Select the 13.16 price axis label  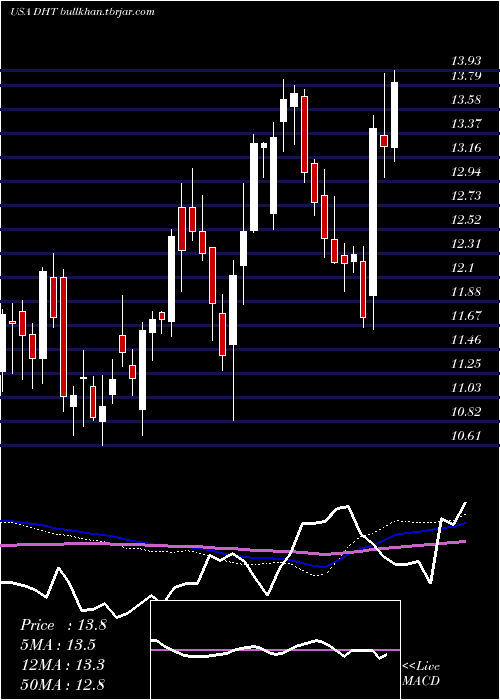[466, 148]
